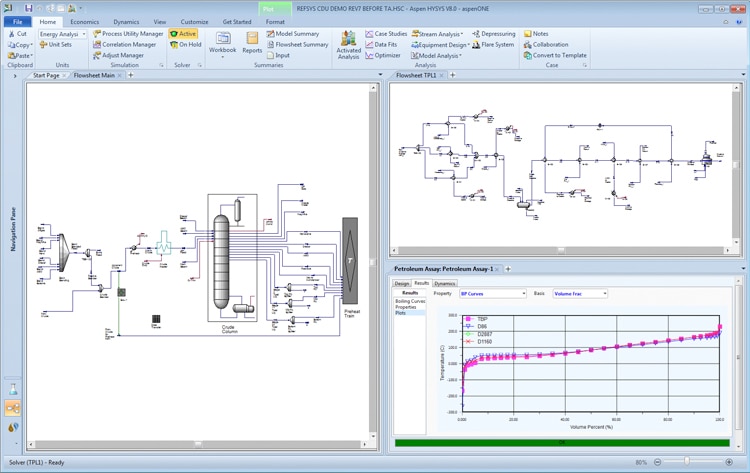Select Boiling Curves in Results list

(410, 301)
